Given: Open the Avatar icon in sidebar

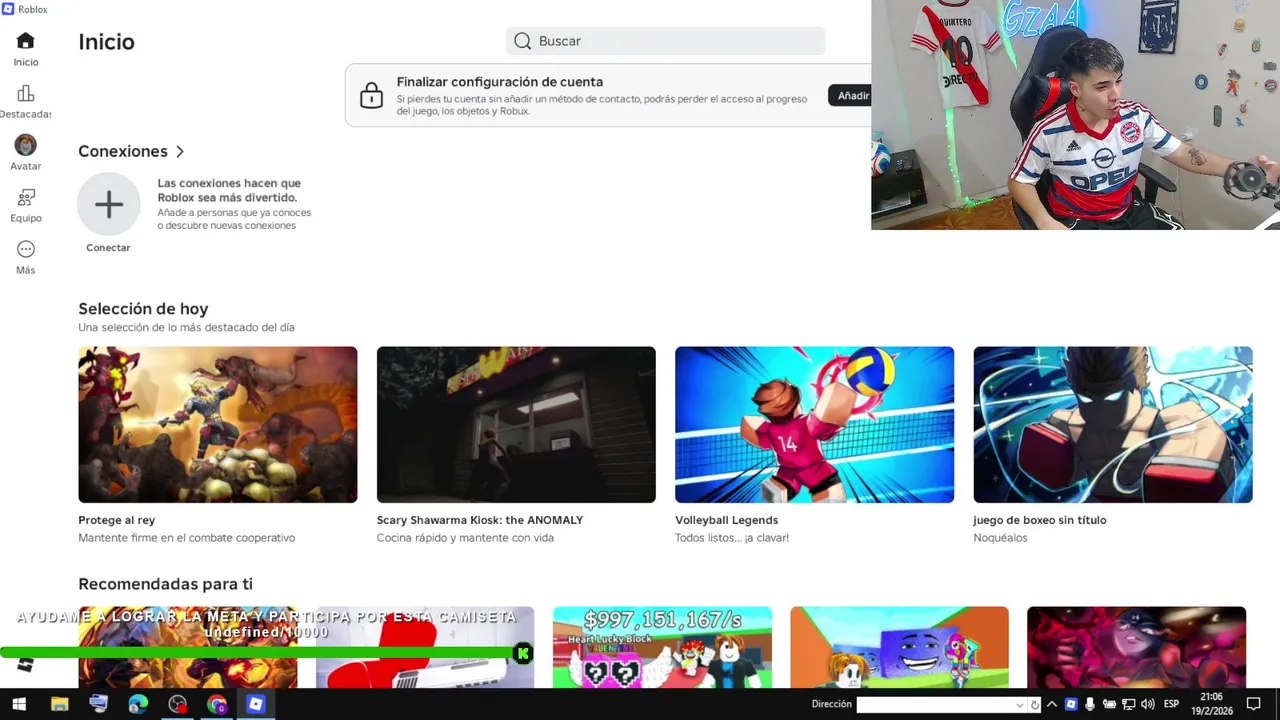Looking at the screenshot, I should [x=26, y=145].
